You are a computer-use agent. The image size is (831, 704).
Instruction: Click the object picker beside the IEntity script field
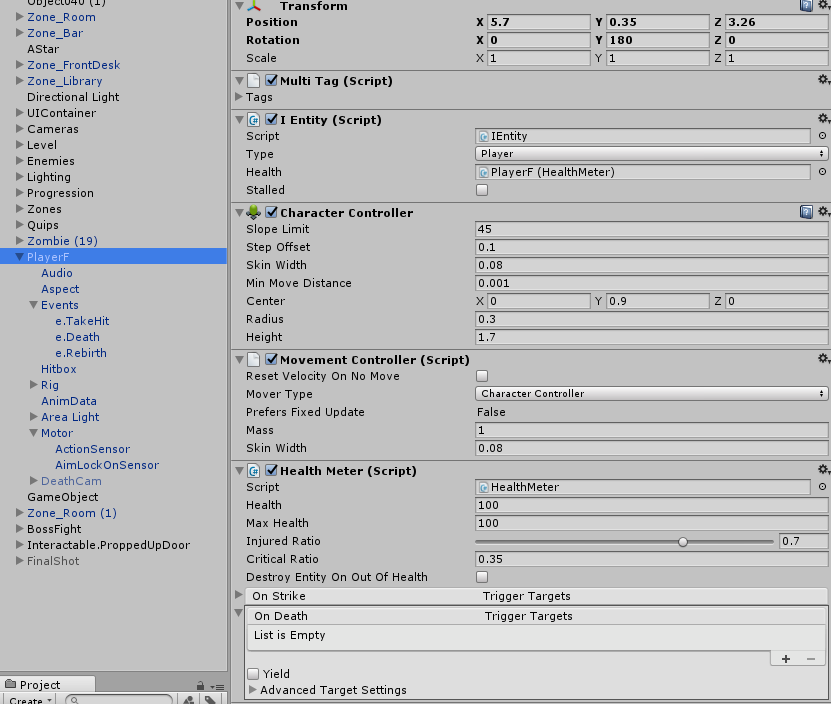[x=821, y=136]
